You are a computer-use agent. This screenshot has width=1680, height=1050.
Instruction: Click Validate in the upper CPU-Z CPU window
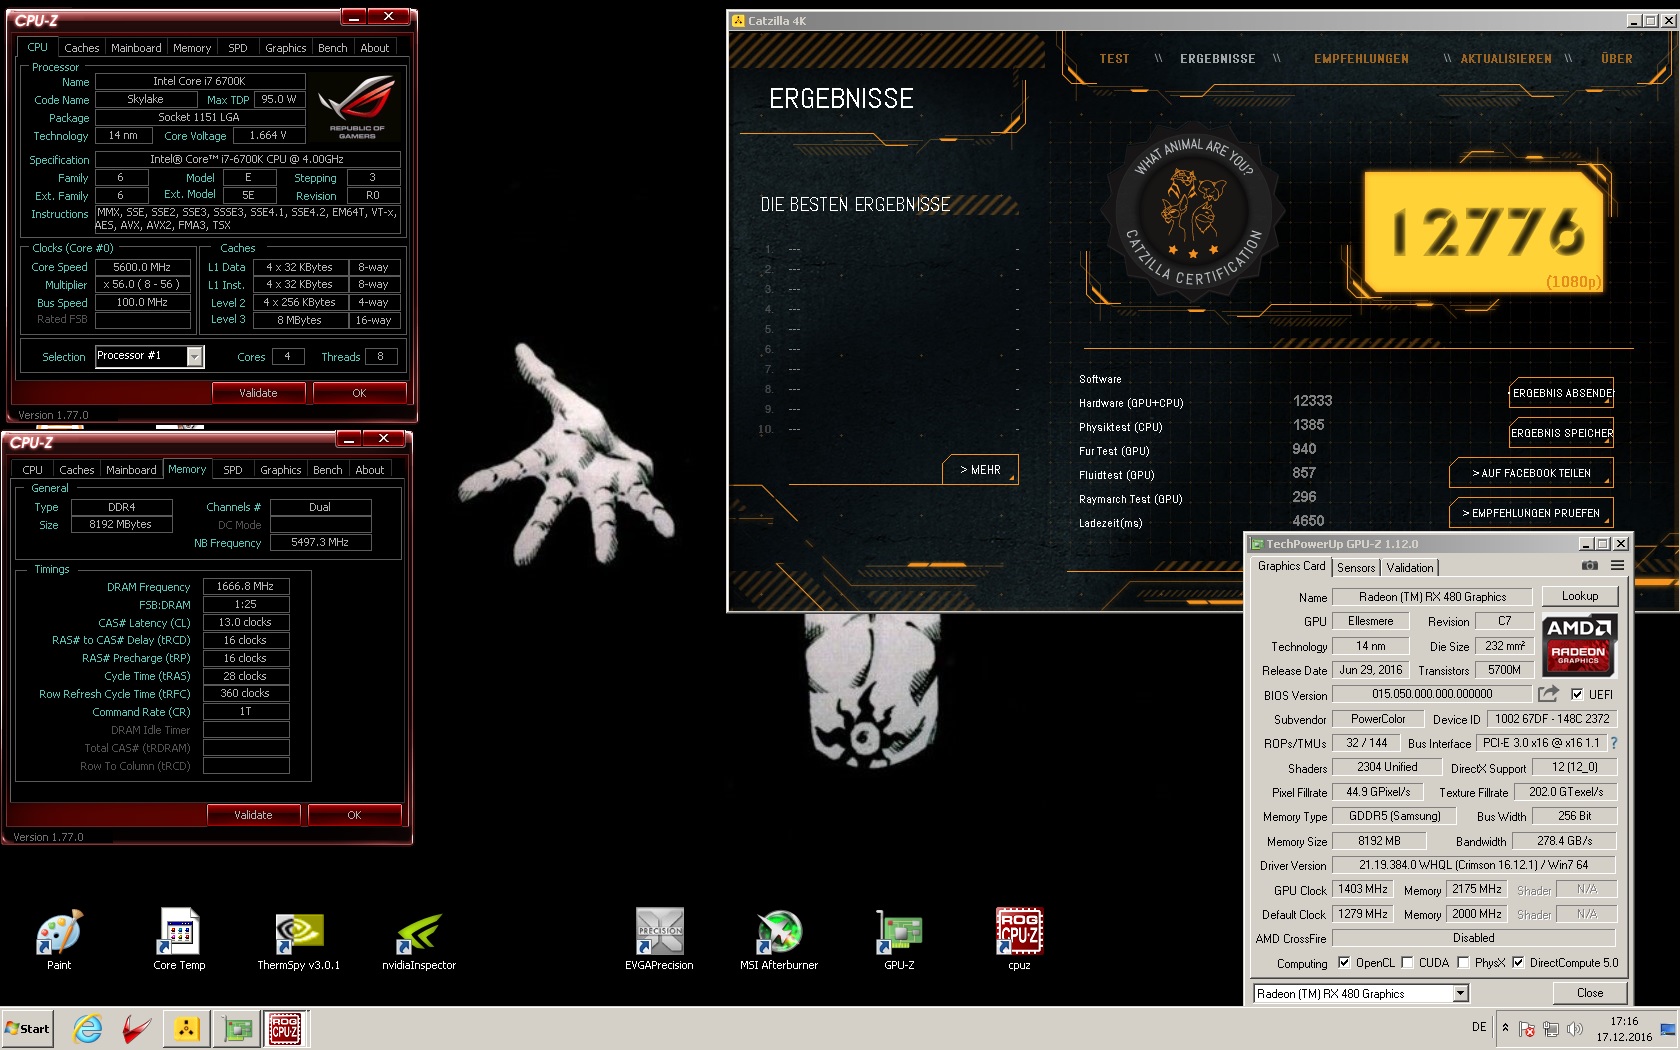pyautogui.click(x=258, y=393)
